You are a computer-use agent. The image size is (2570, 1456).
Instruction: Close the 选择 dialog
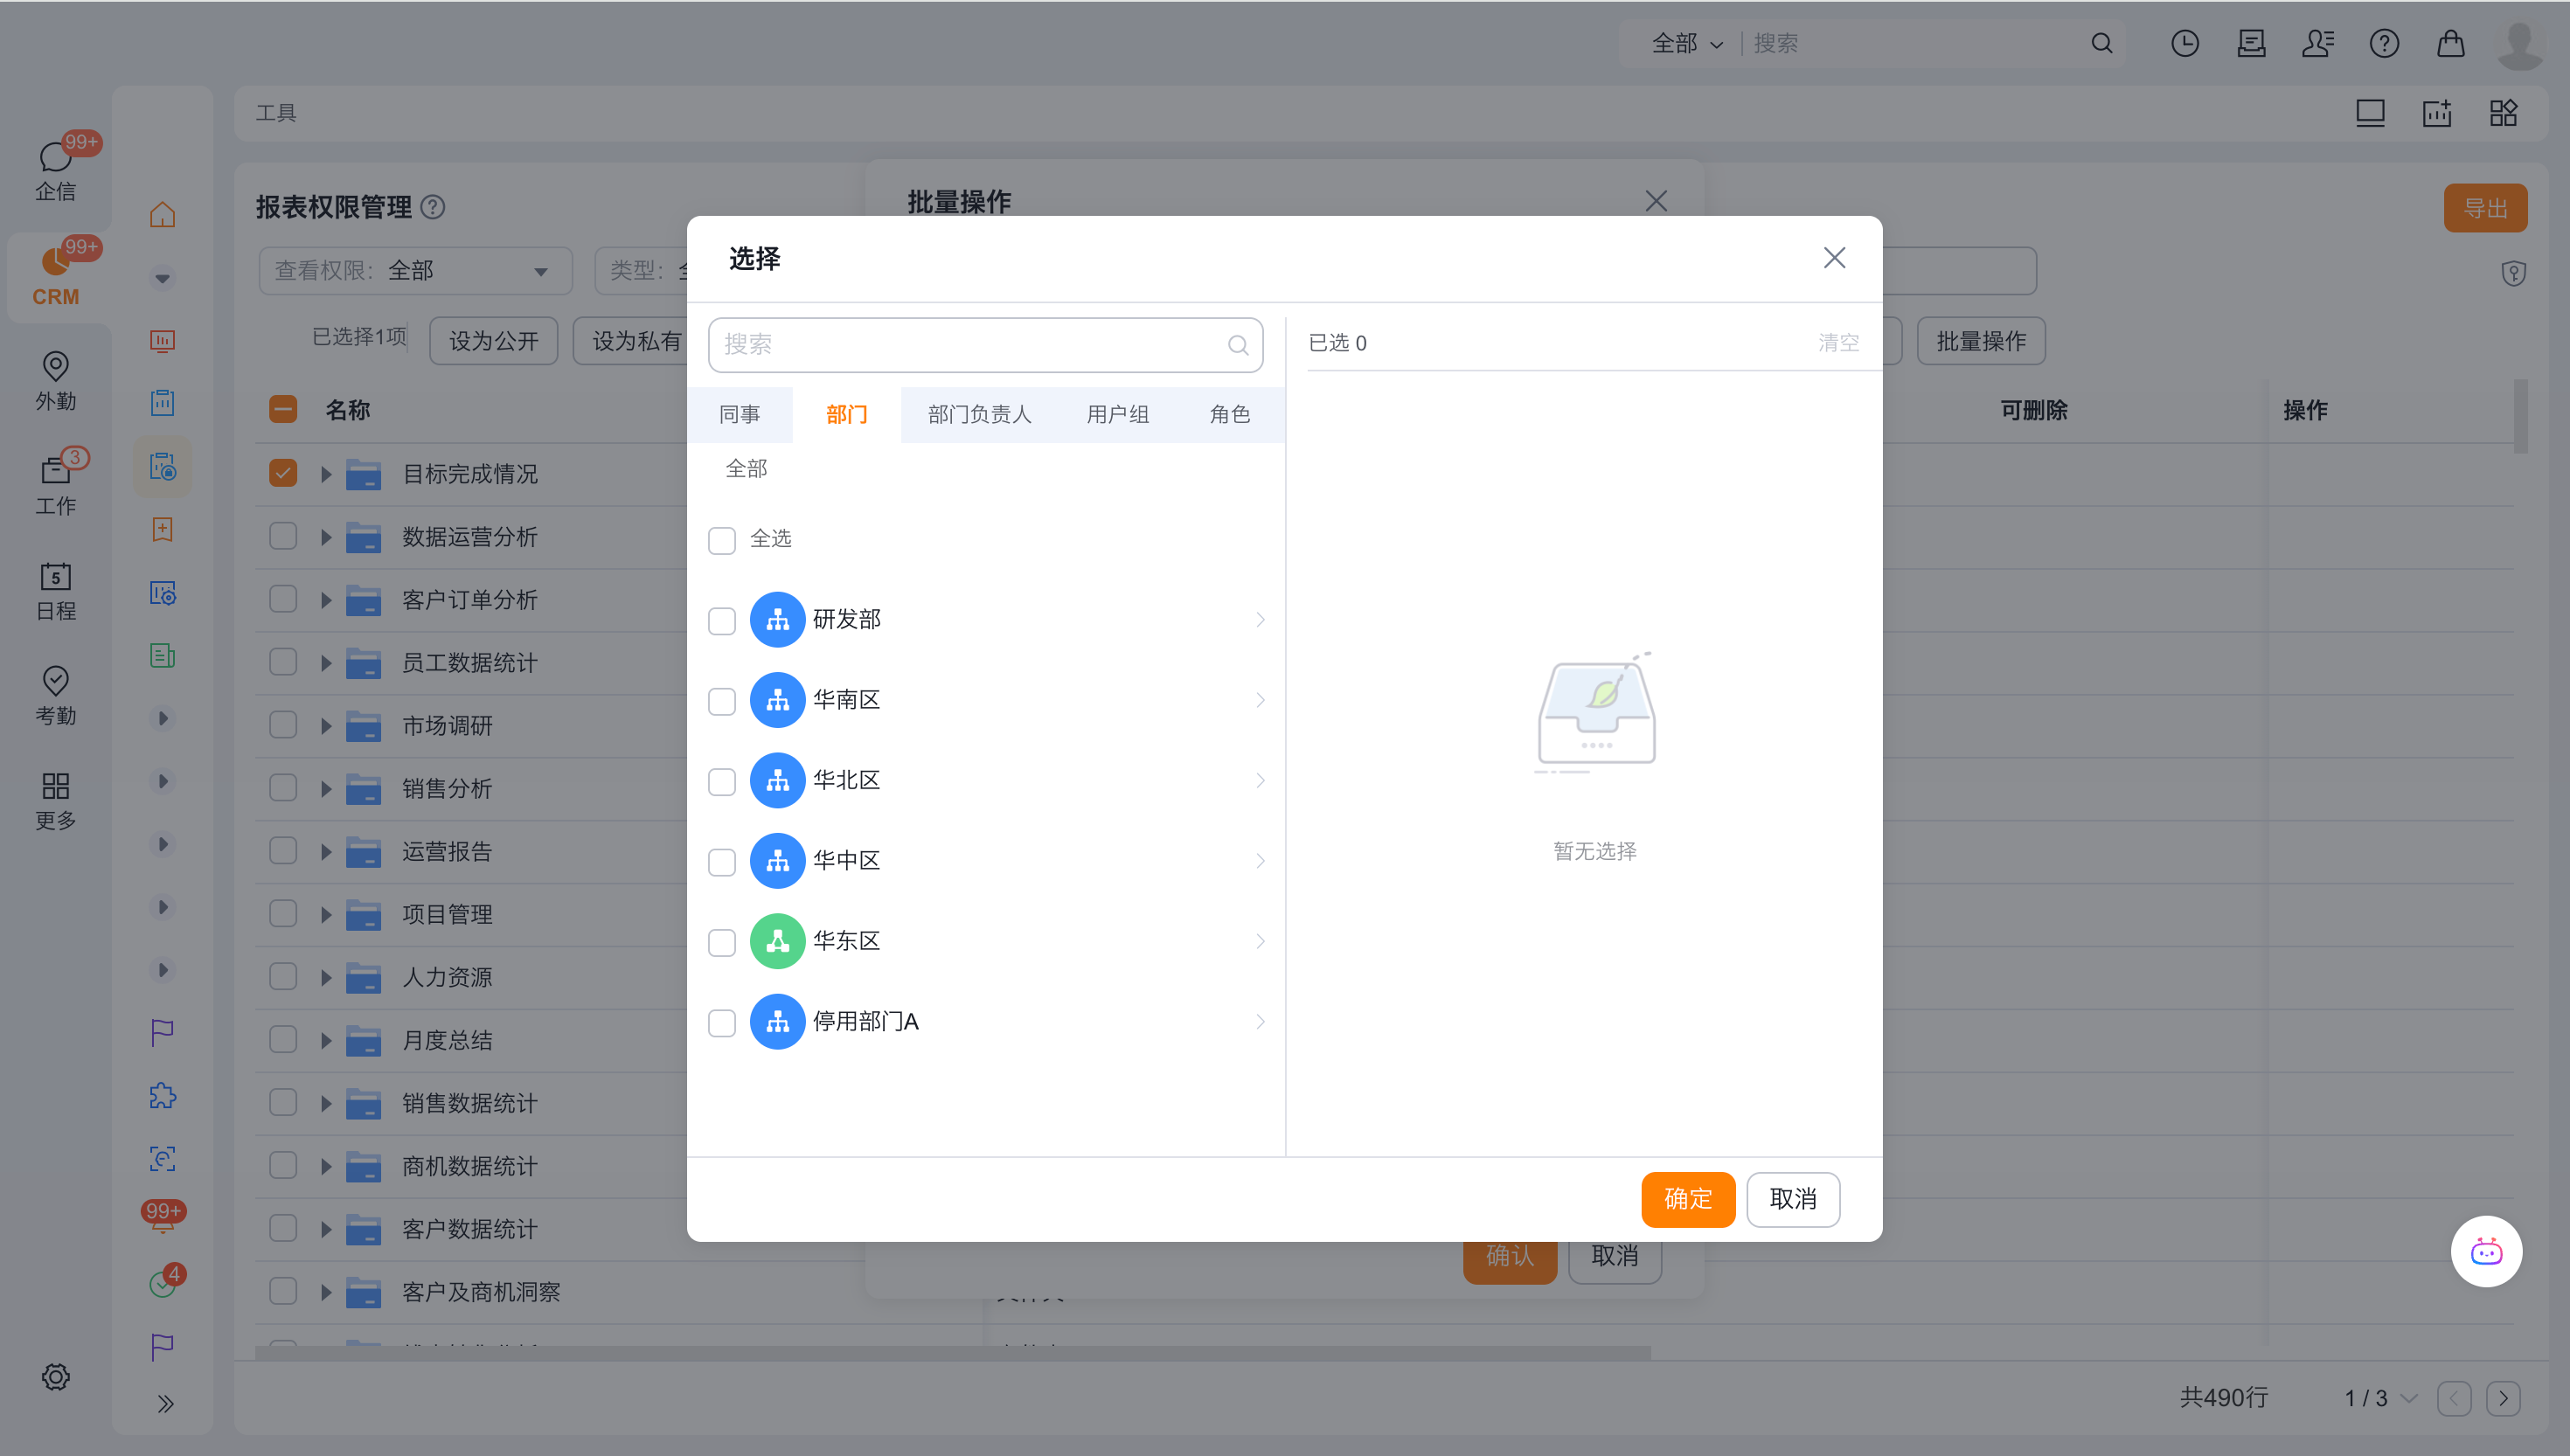click(x=1833, y=258)
